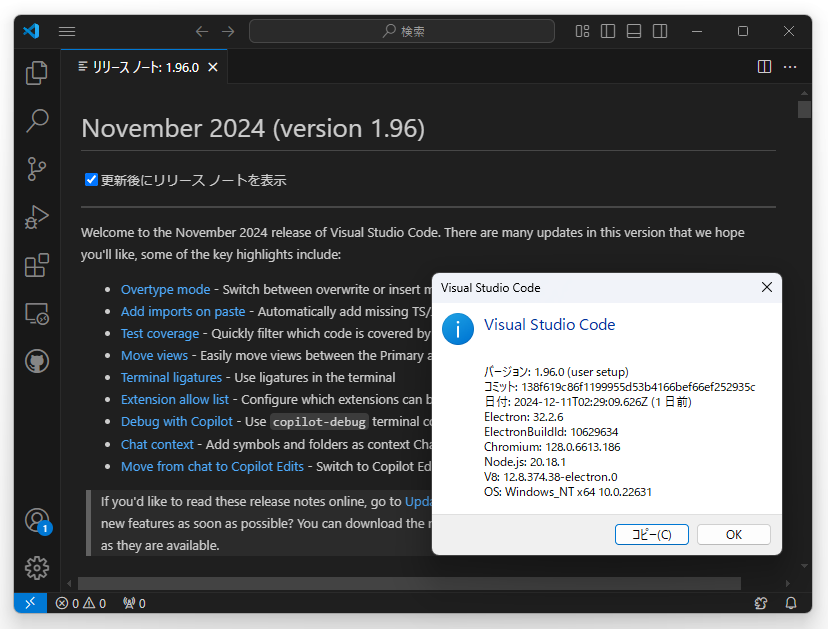Open the Source Control view
The width and height of the screenshot is (828, 629).
click(36, 169)
